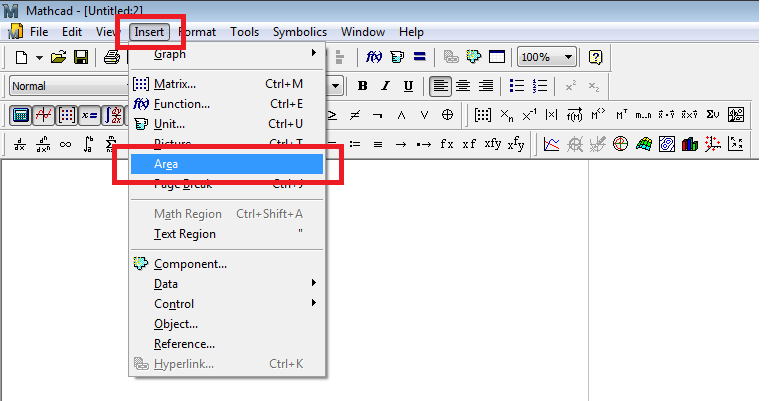Toggle bulleted list formatting
The height and width of the screenshot is (401, 773).
tap(517, 86)
